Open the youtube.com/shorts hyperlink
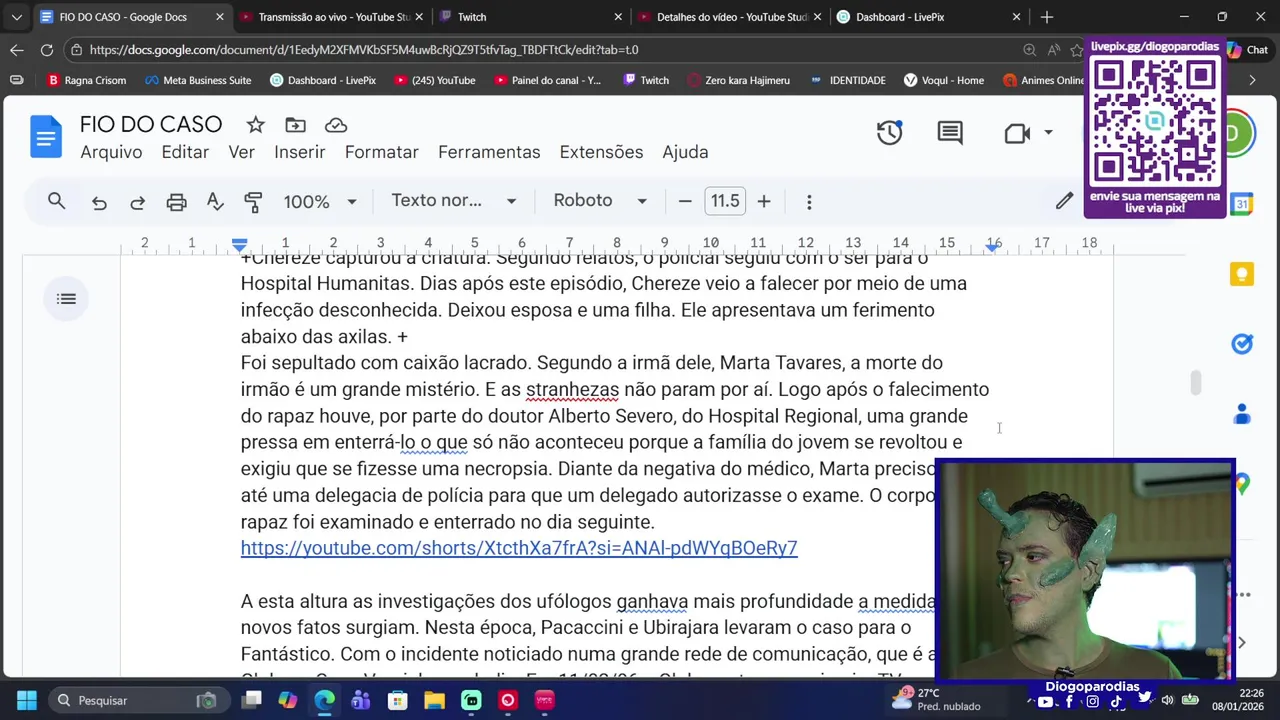The width and height of the screenshot is (1280, 720). tap(519, 548)
